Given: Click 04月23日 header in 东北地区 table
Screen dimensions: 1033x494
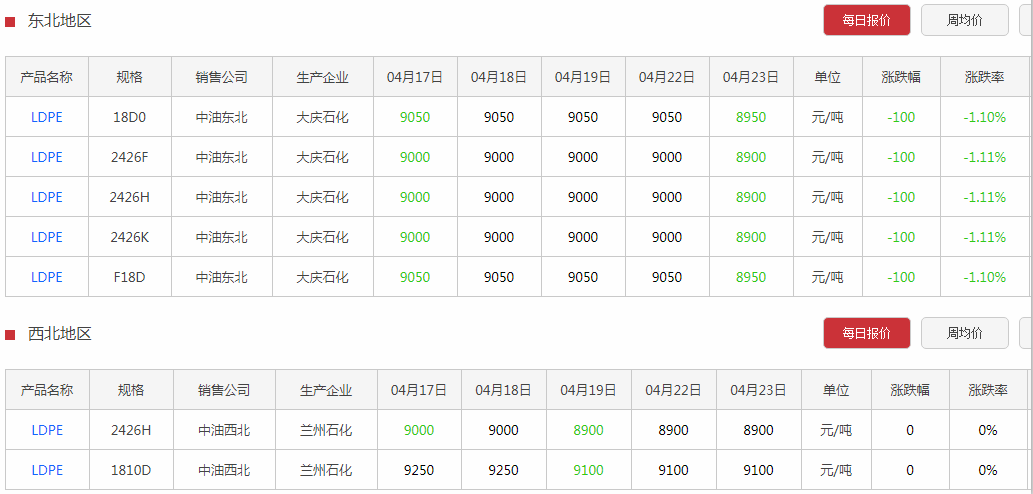Looking at the screenshot, I should click(751, 77).
